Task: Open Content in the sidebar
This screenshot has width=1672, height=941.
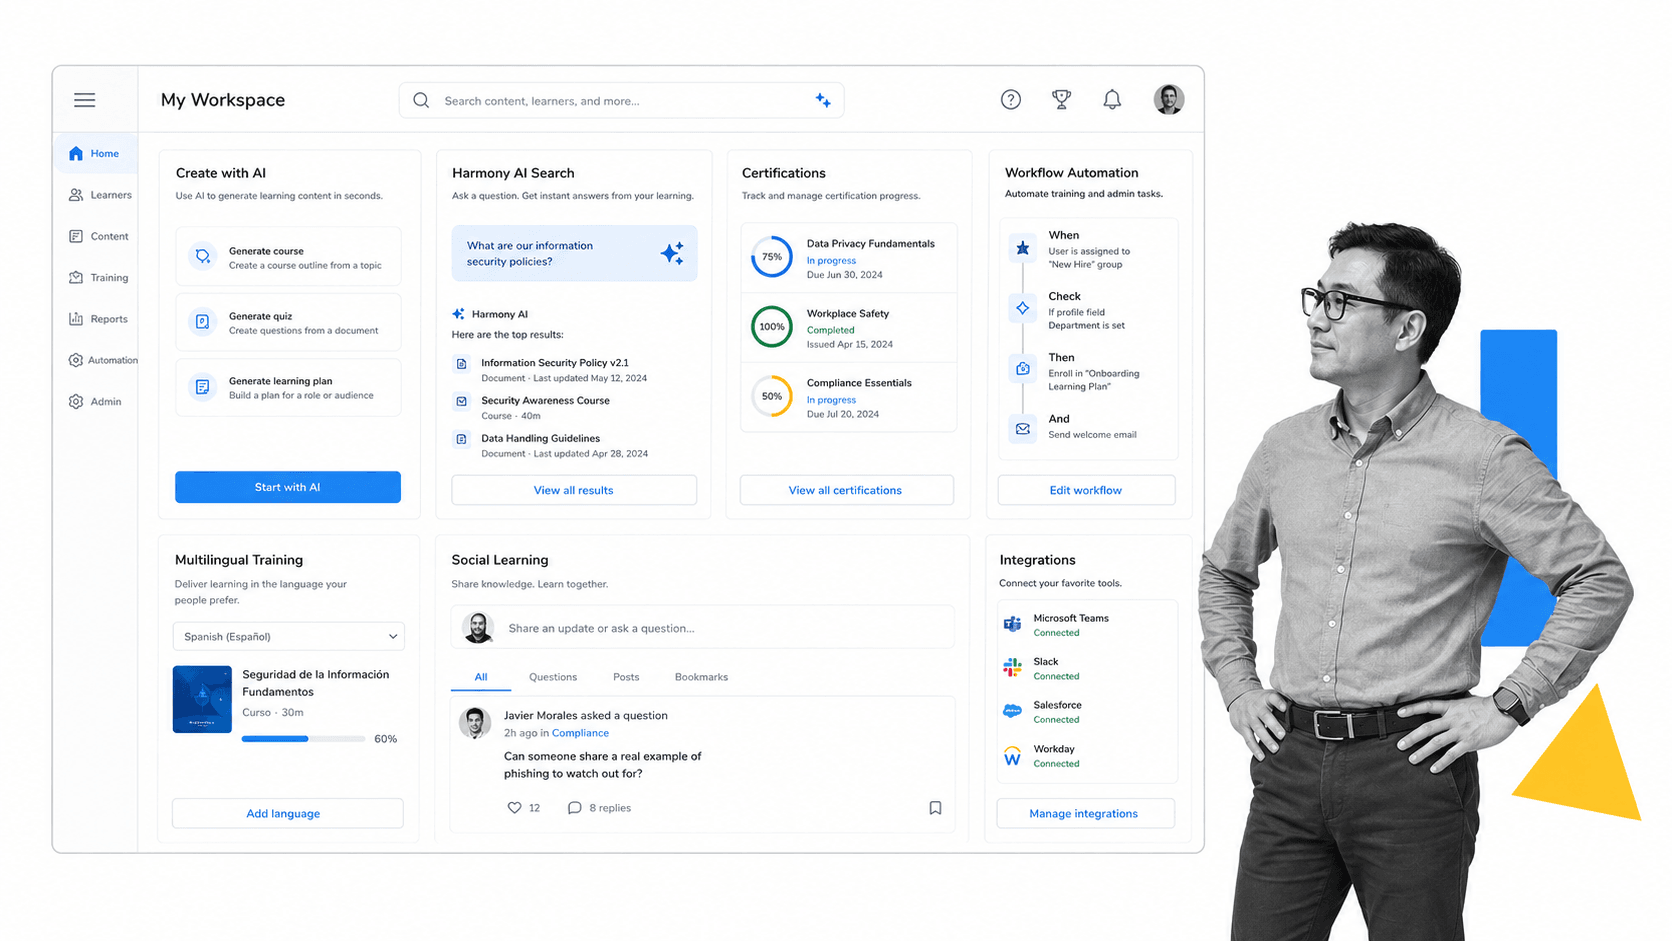Action: (99, 236)
